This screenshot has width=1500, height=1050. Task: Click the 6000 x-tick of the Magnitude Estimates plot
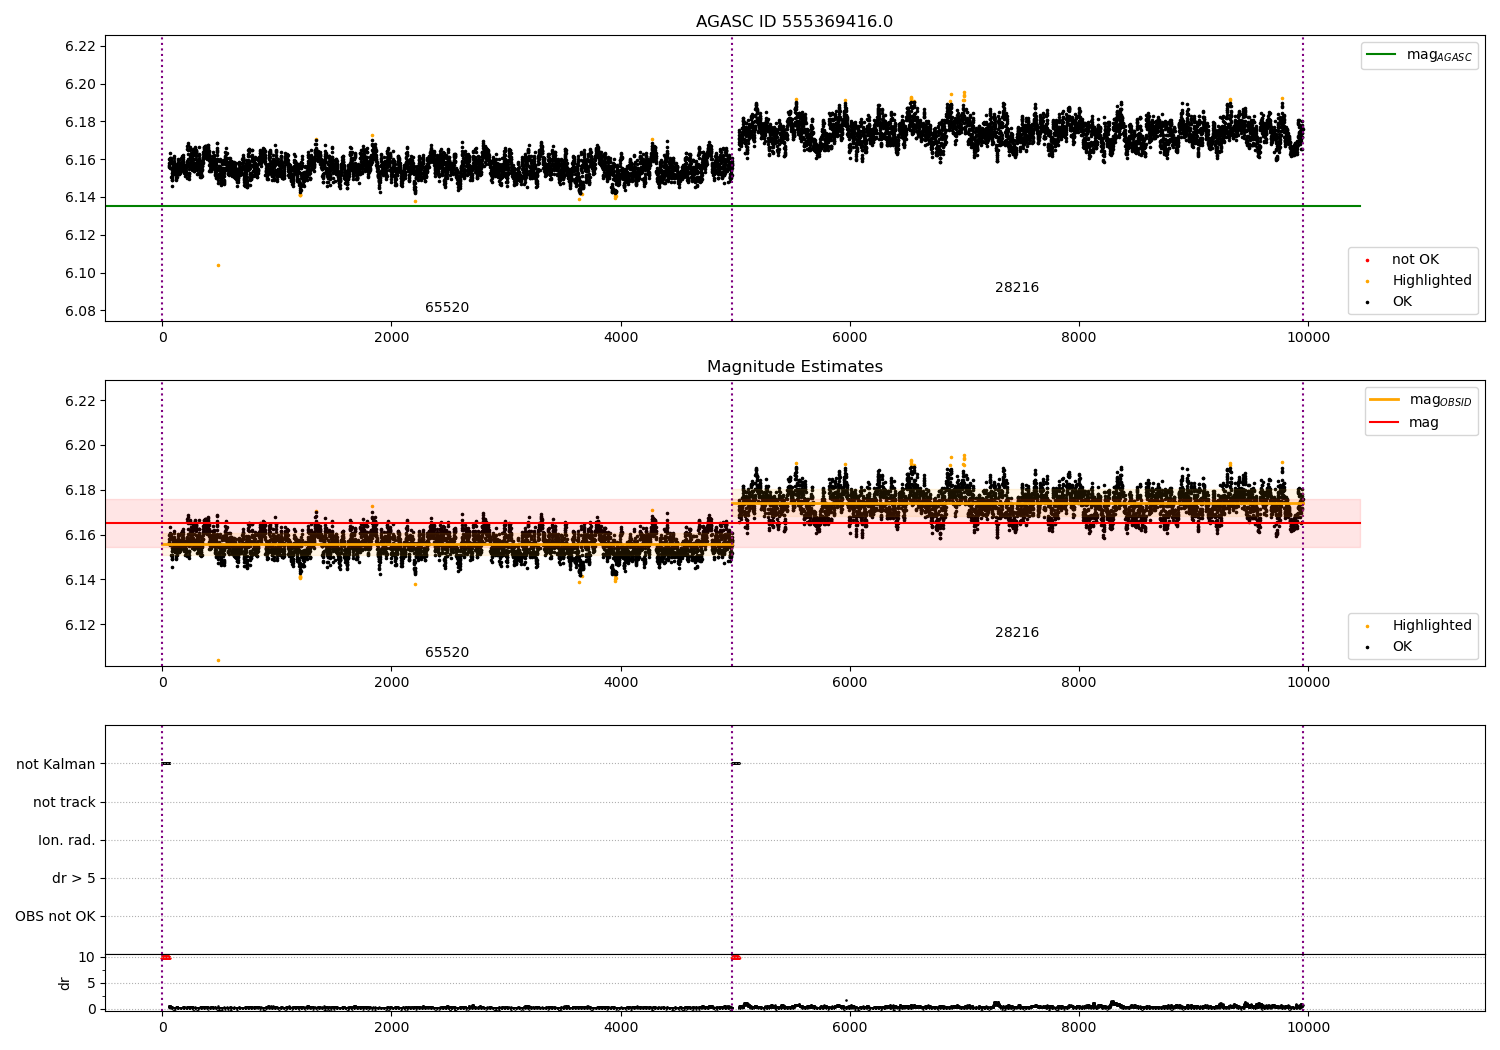coord(849,682)
